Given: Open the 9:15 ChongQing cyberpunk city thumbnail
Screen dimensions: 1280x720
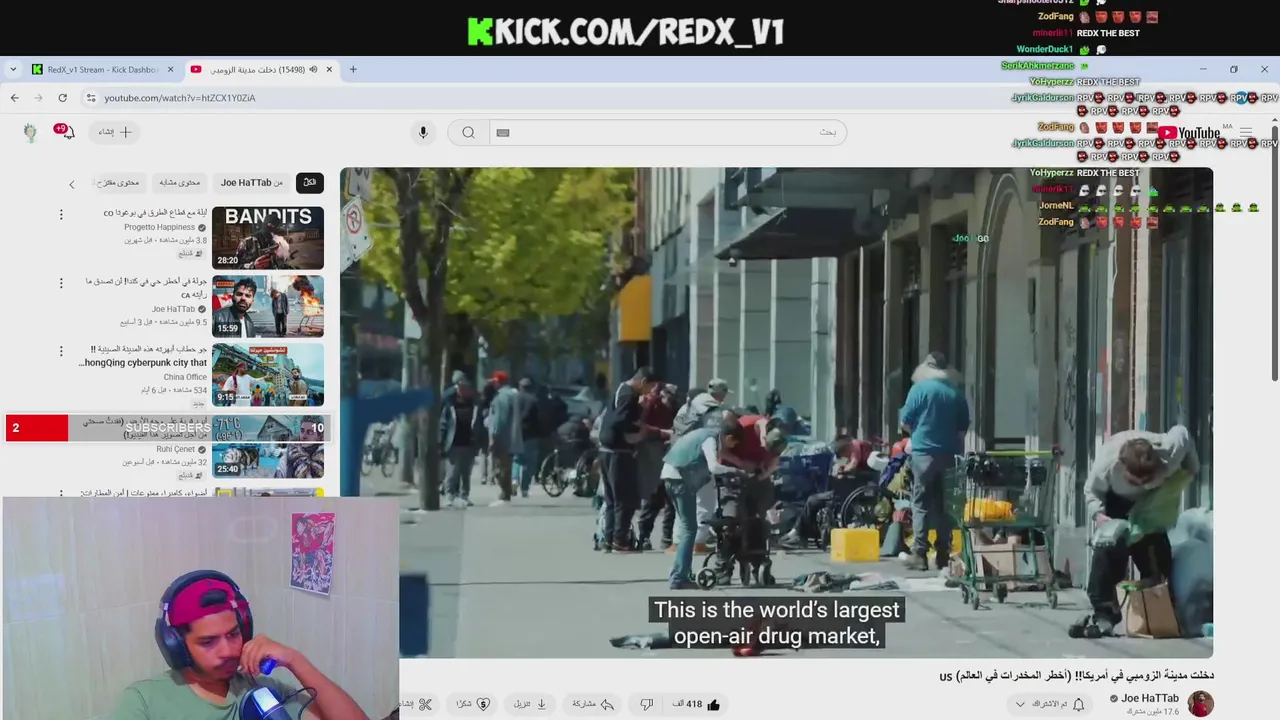Looking at the screenshot, I should [268, 374].
